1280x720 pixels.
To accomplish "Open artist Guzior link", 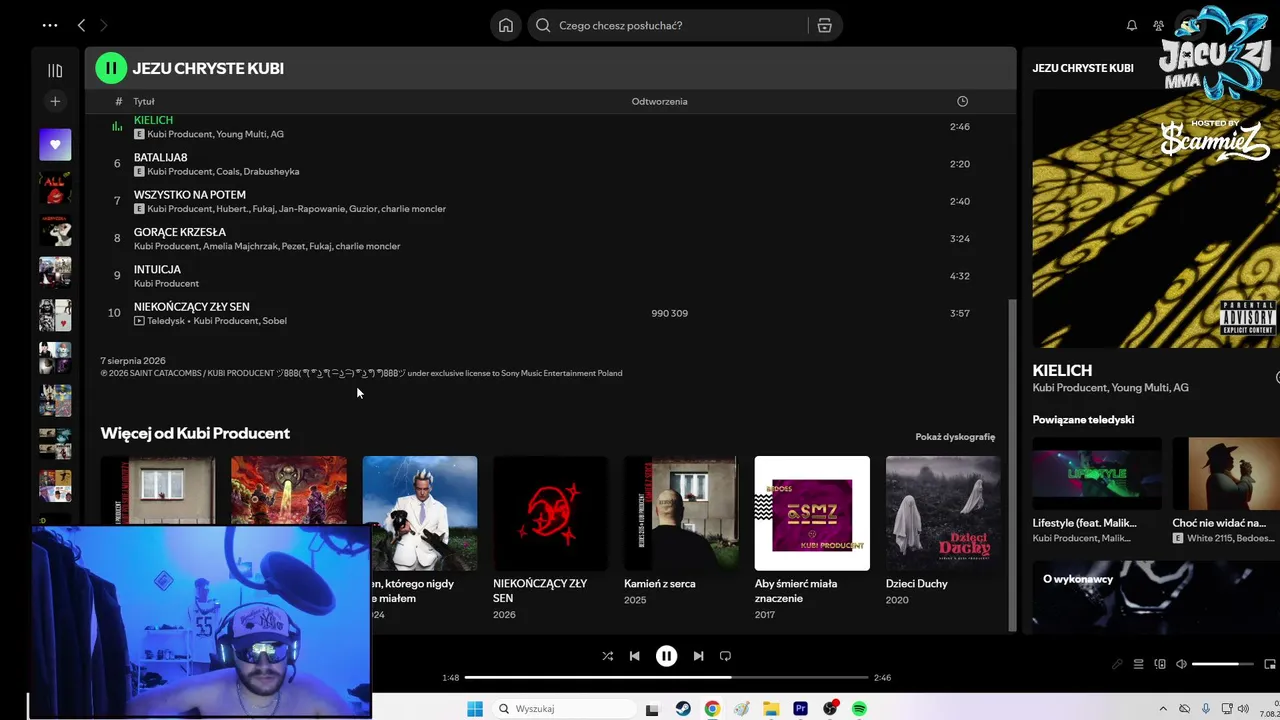I will [x=363, y=209].
